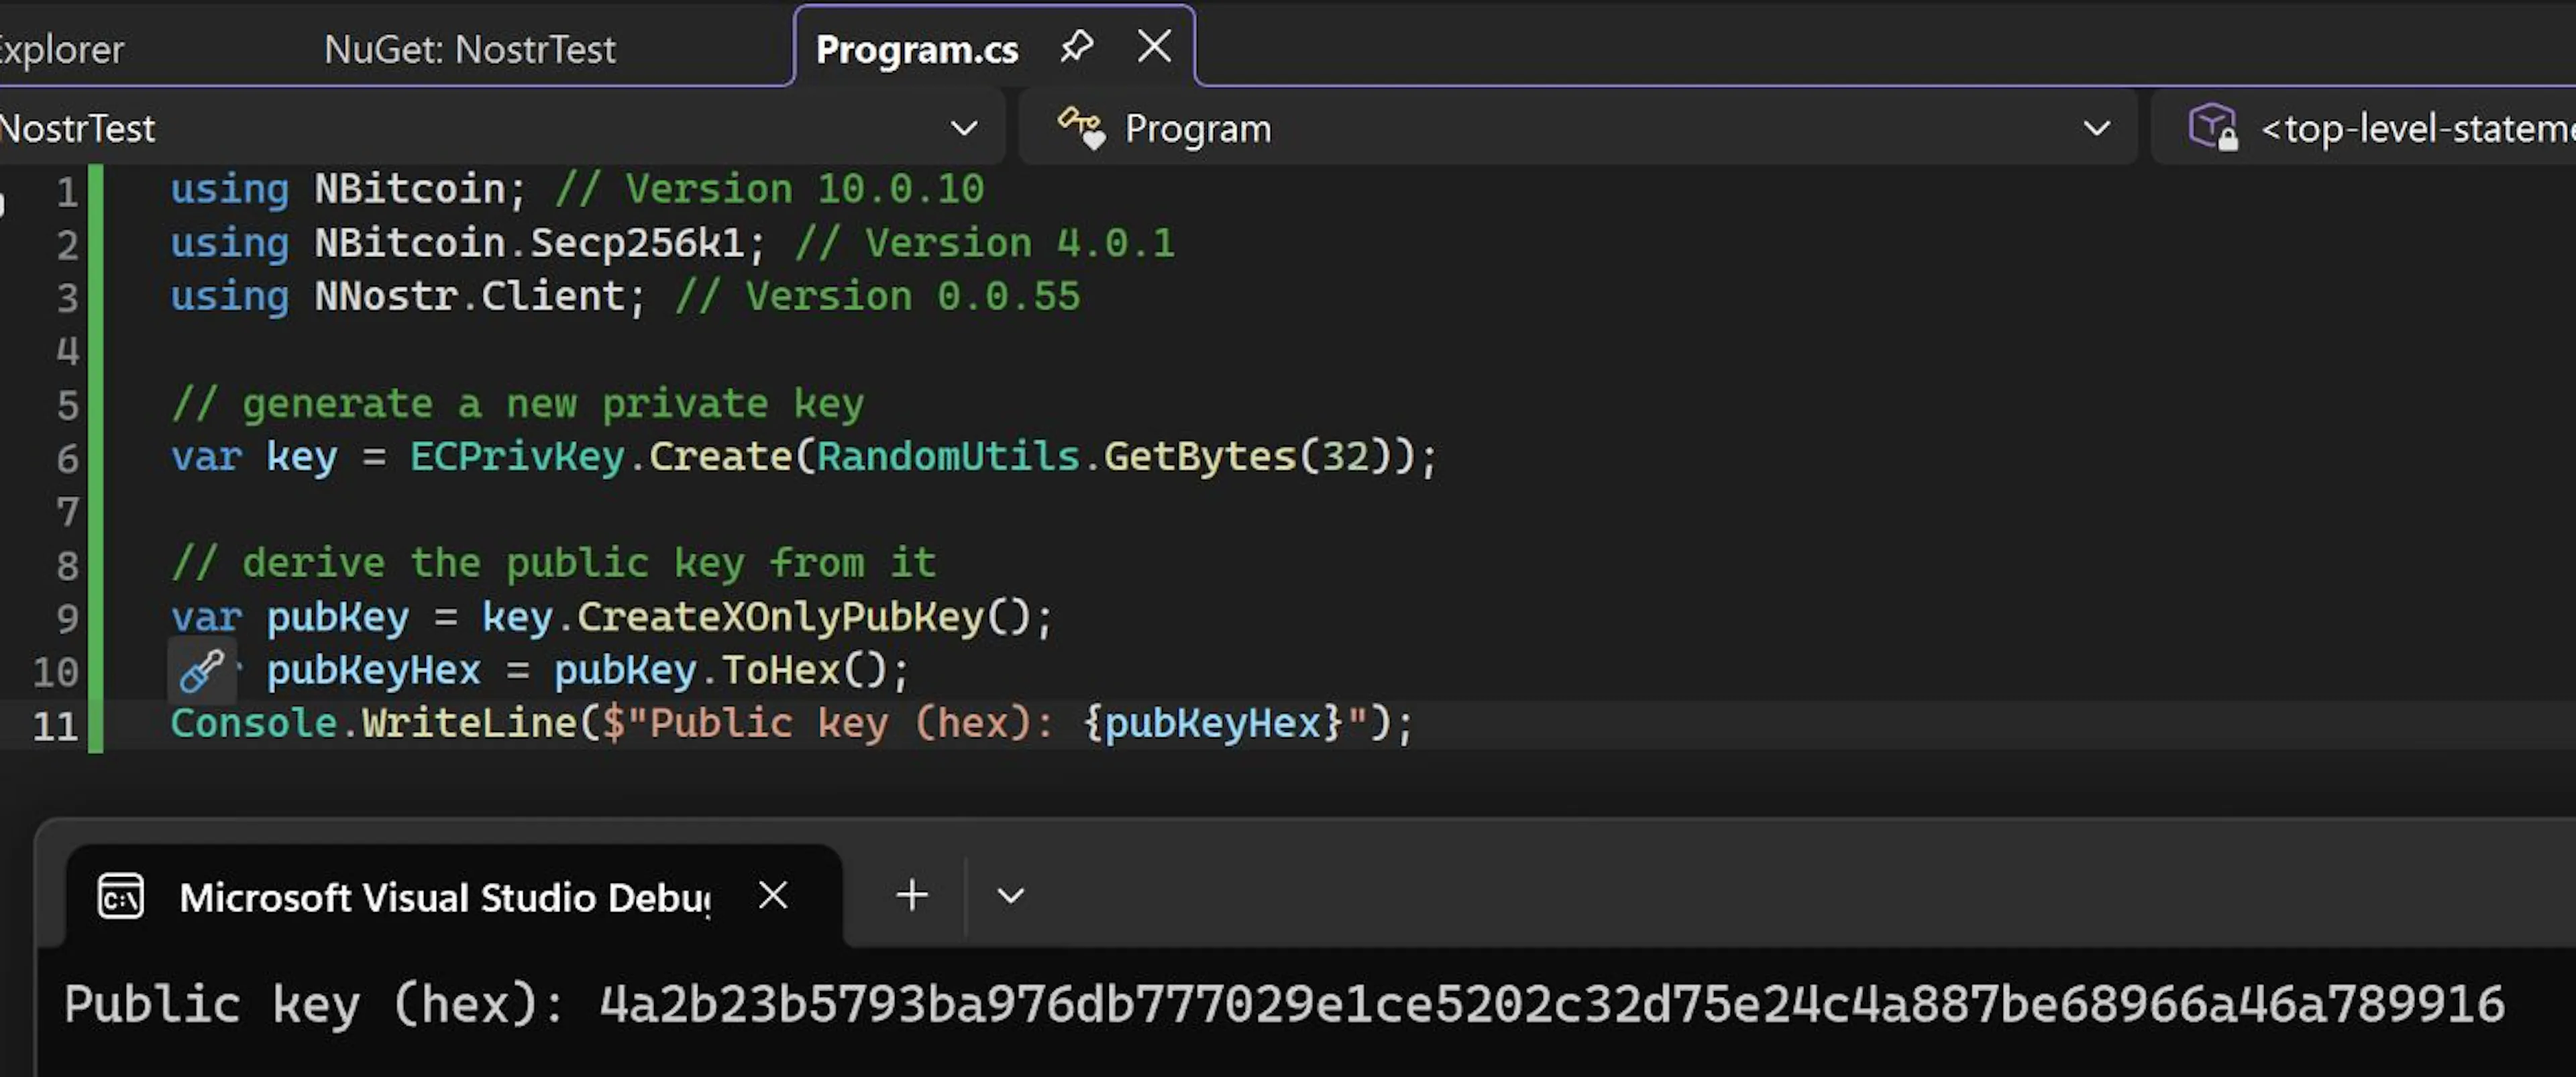The image size is (2576, 1077).
Task: Open a new terminal tab
Action: [x=912, y=895]
